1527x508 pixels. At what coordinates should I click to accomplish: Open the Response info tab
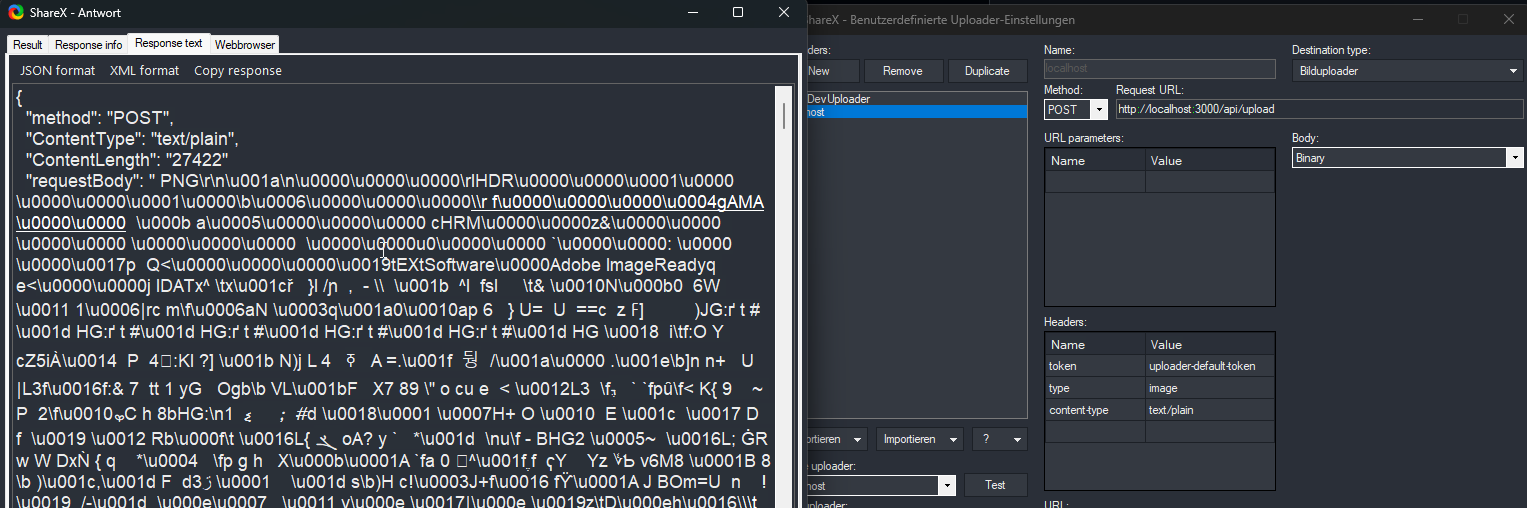click(x=88, y=45)
